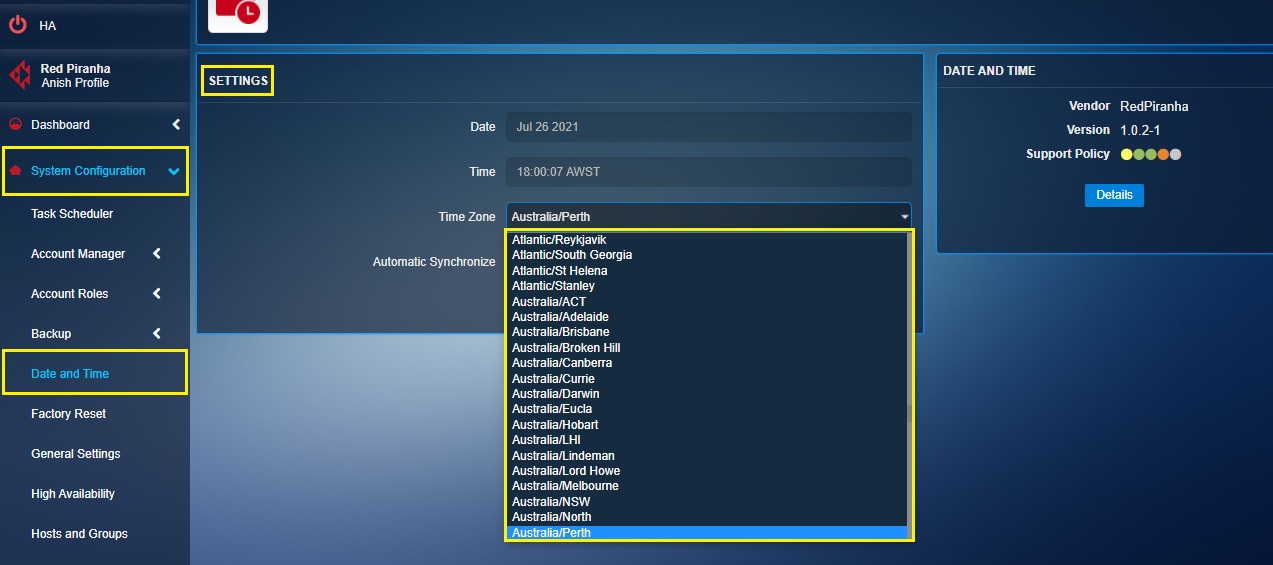Click the Date and Time module clock icon
This screenshot has width=1273, height=565.
[x=237, y=11]
